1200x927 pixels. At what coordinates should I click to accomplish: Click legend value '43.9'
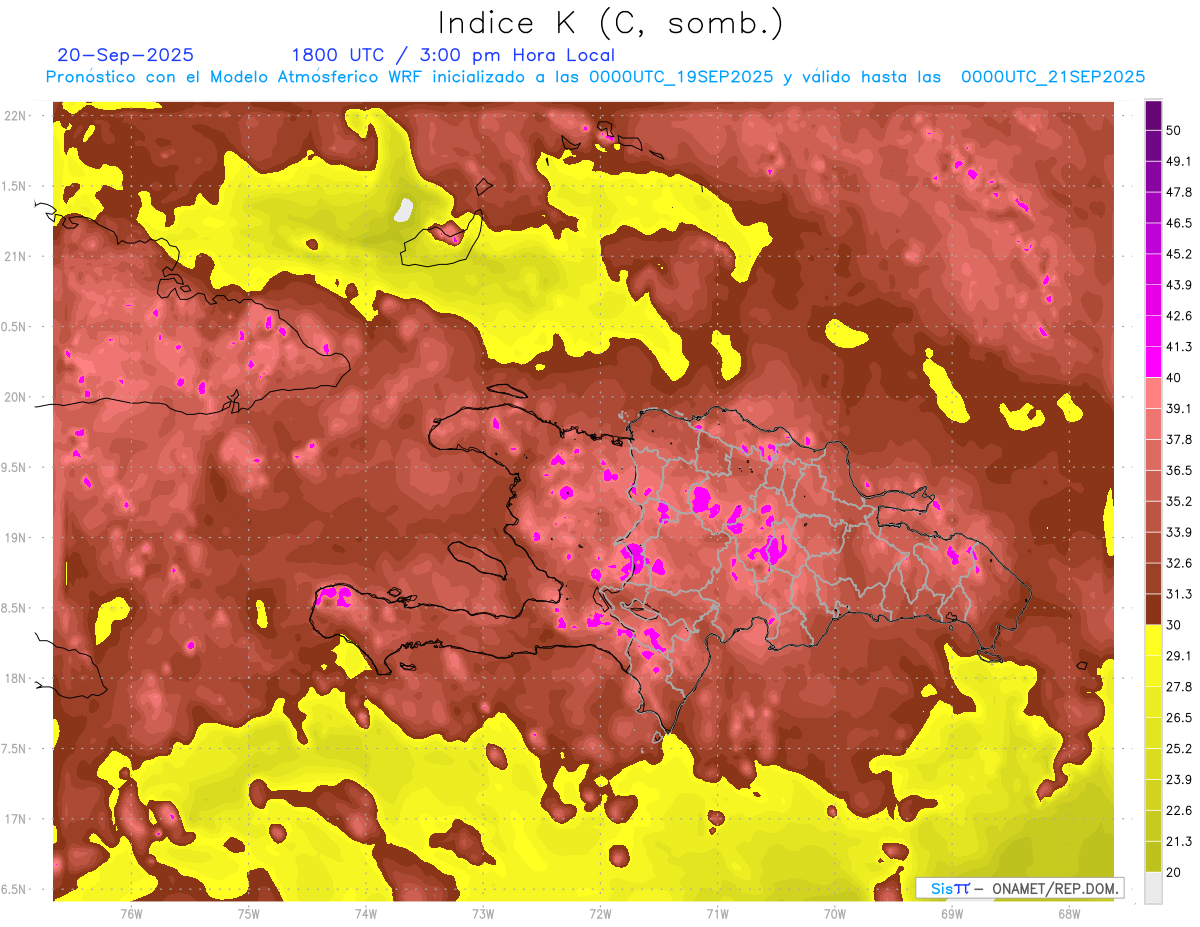pos(1179,285)
